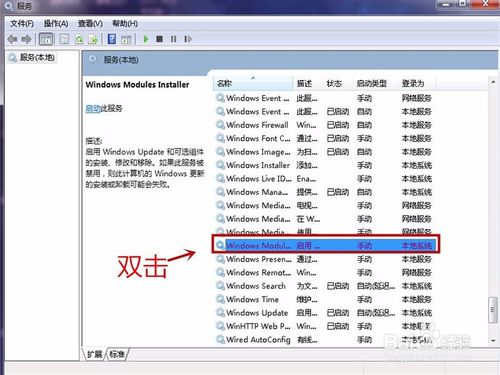
Task: Select the Windows Installer service row
Action: tap(325, 165)
